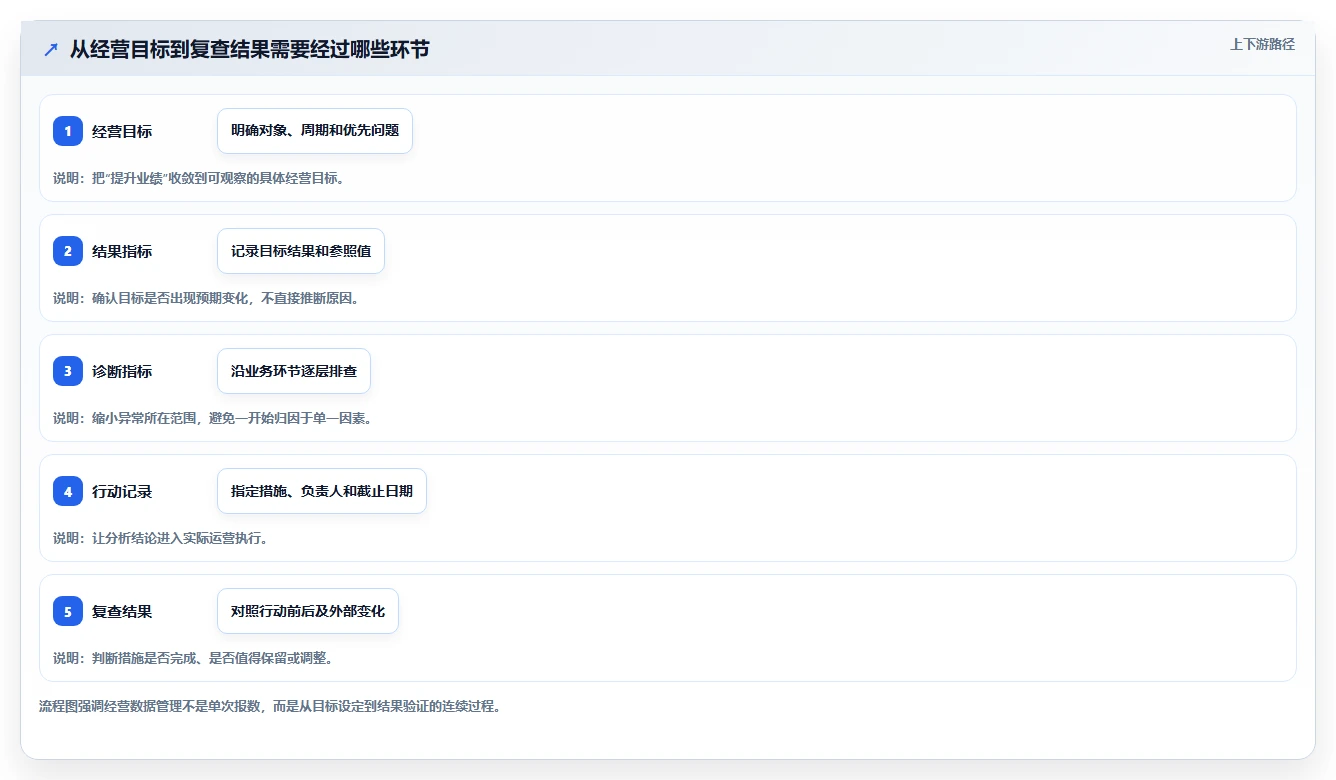Viewport: 1336px width, 780px height.
Task: Click the 复查结果 step title
Action: coord(122,611)
